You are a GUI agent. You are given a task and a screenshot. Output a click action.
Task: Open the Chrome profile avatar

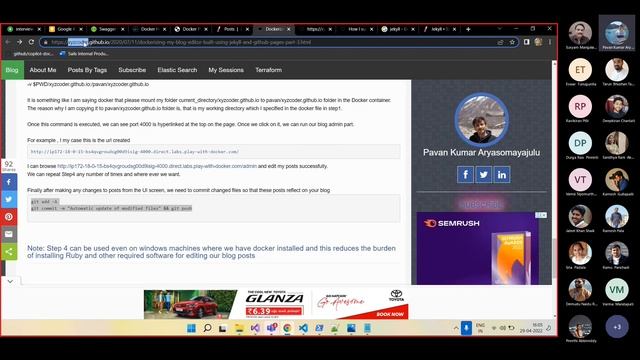538,42
